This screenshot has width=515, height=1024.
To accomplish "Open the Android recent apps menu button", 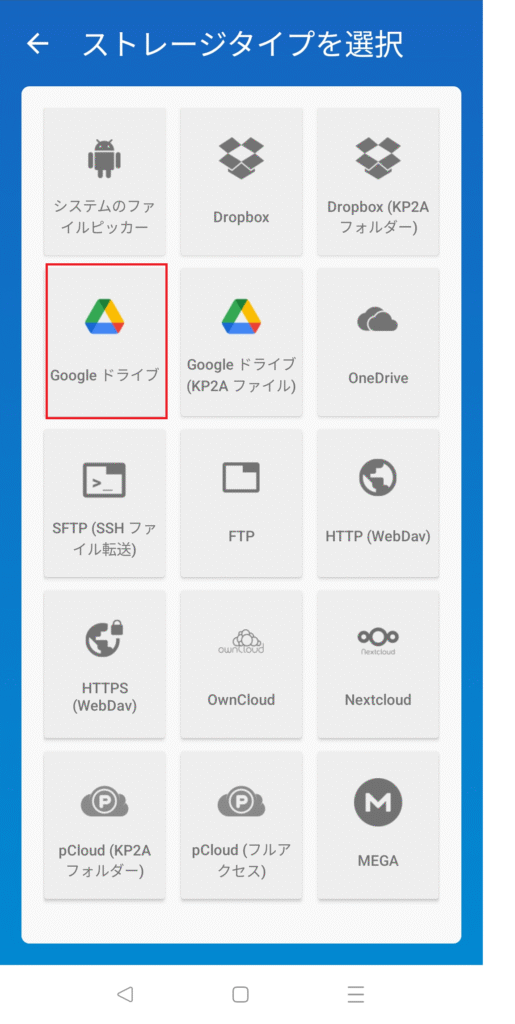I will tap(355, 994).
